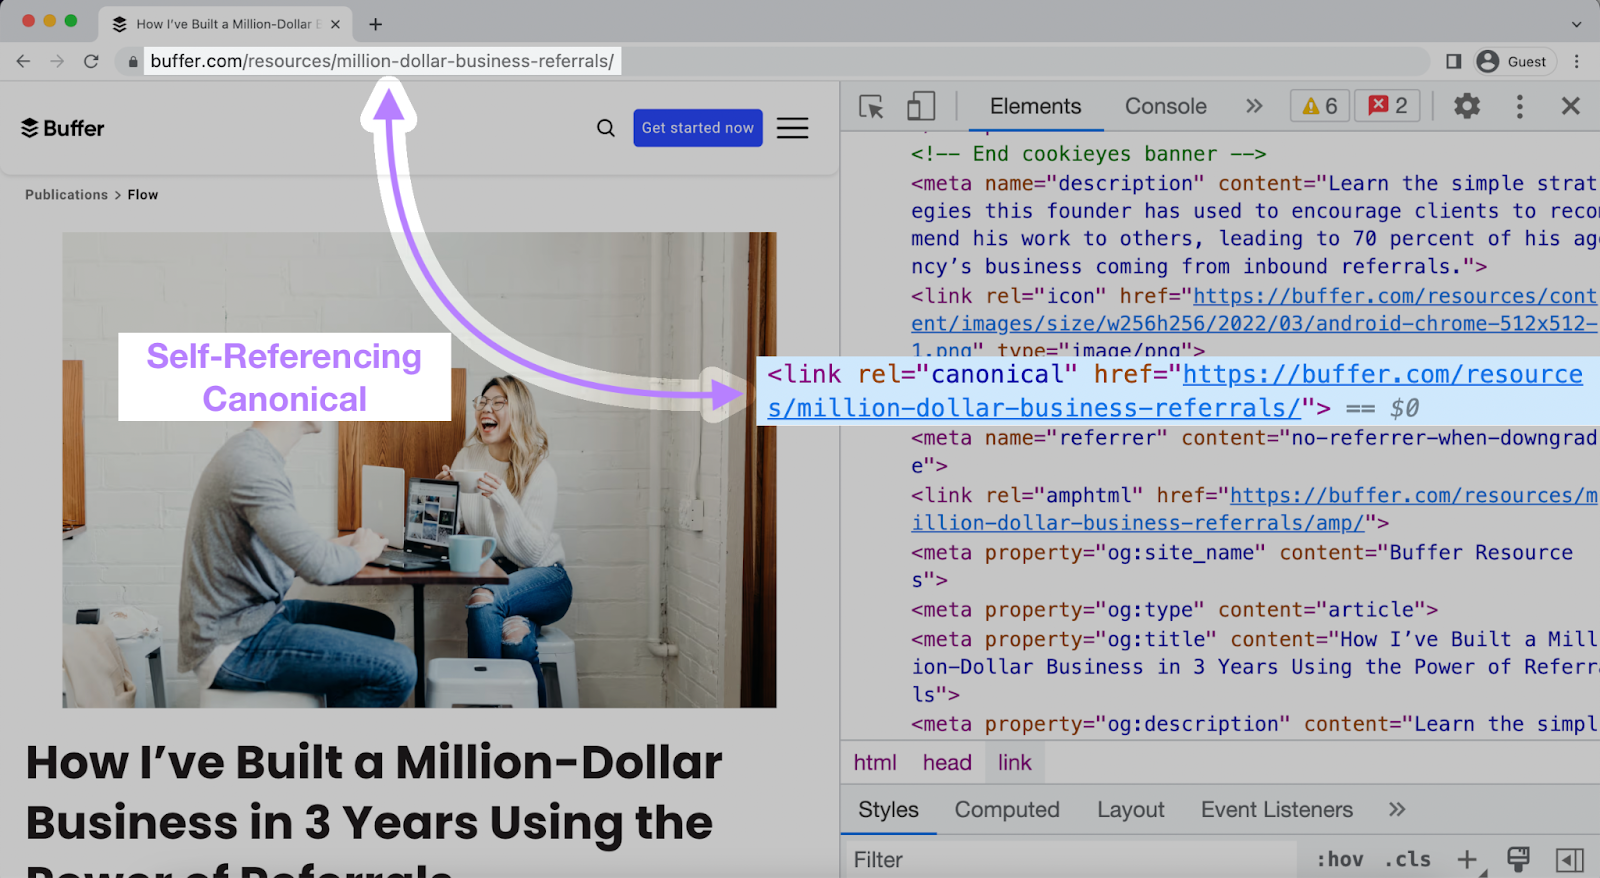This screenshot has width=1600, height=878.
Task: Click the icon link href URL
Action: (1254, 323)
